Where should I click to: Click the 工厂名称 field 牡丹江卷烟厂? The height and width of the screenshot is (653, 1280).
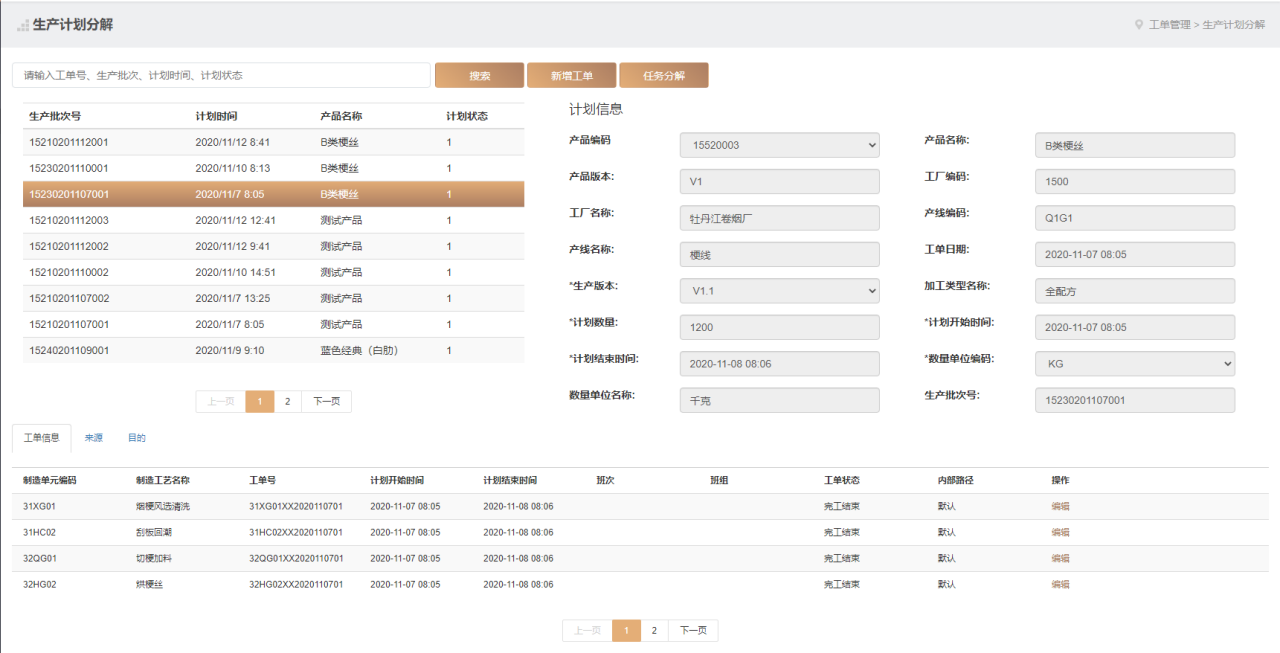click(x=780, y=218)
